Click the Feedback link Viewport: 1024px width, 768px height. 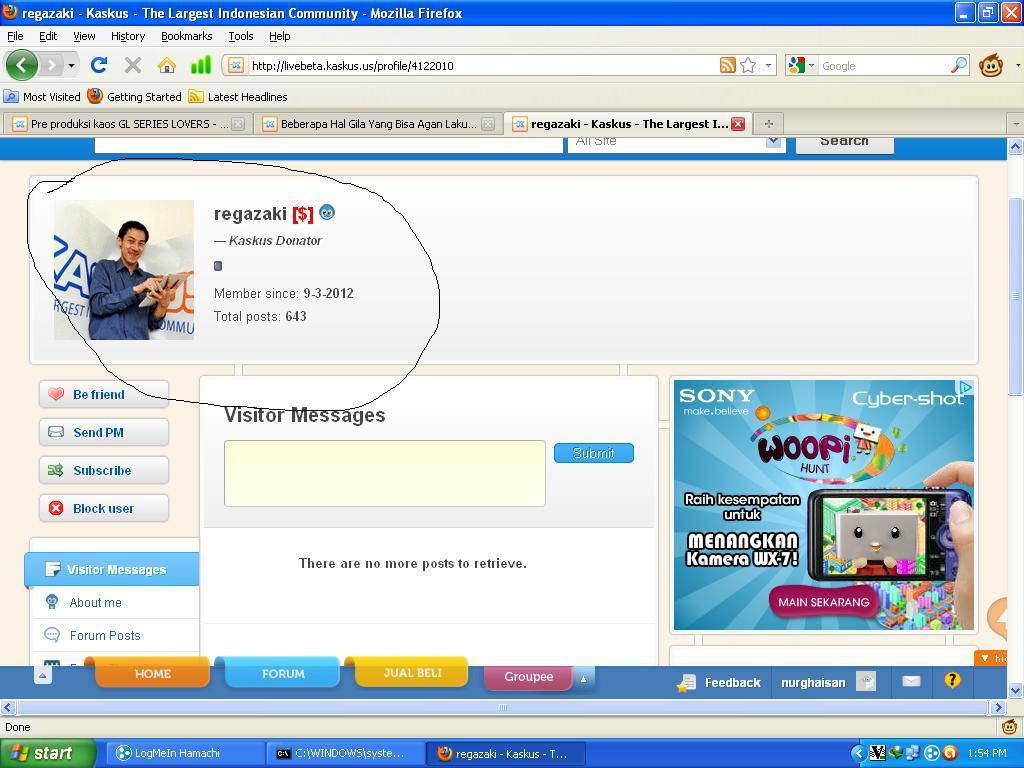(720, 682)
